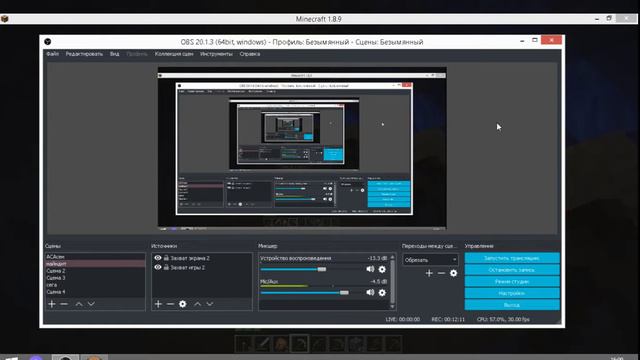This screenshot has width=640, height=360.
Task: Select Сцена 4 in Scenes list
Action: (95, 292)
